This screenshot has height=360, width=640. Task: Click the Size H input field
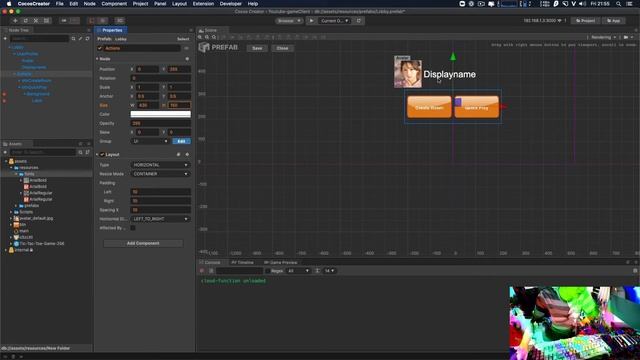[179, 105]
